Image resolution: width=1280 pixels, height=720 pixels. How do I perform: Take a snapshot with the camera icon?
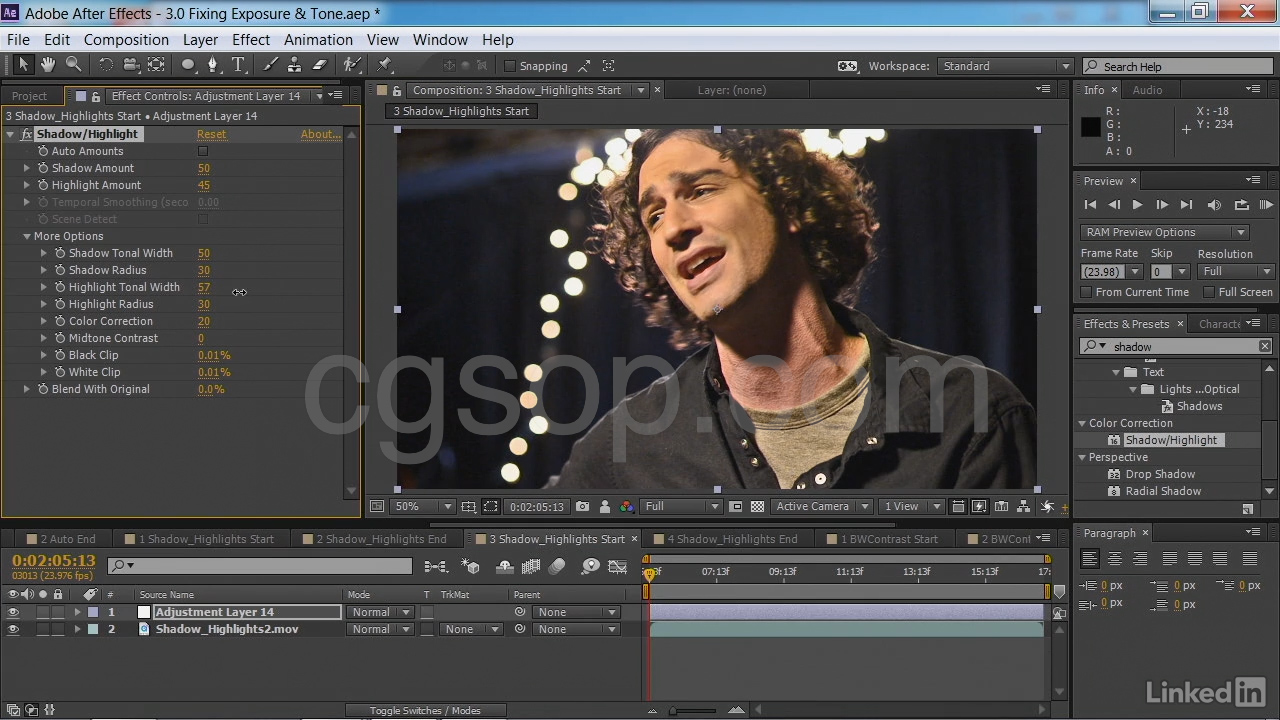pyautogui.click(x=582, y=507)
